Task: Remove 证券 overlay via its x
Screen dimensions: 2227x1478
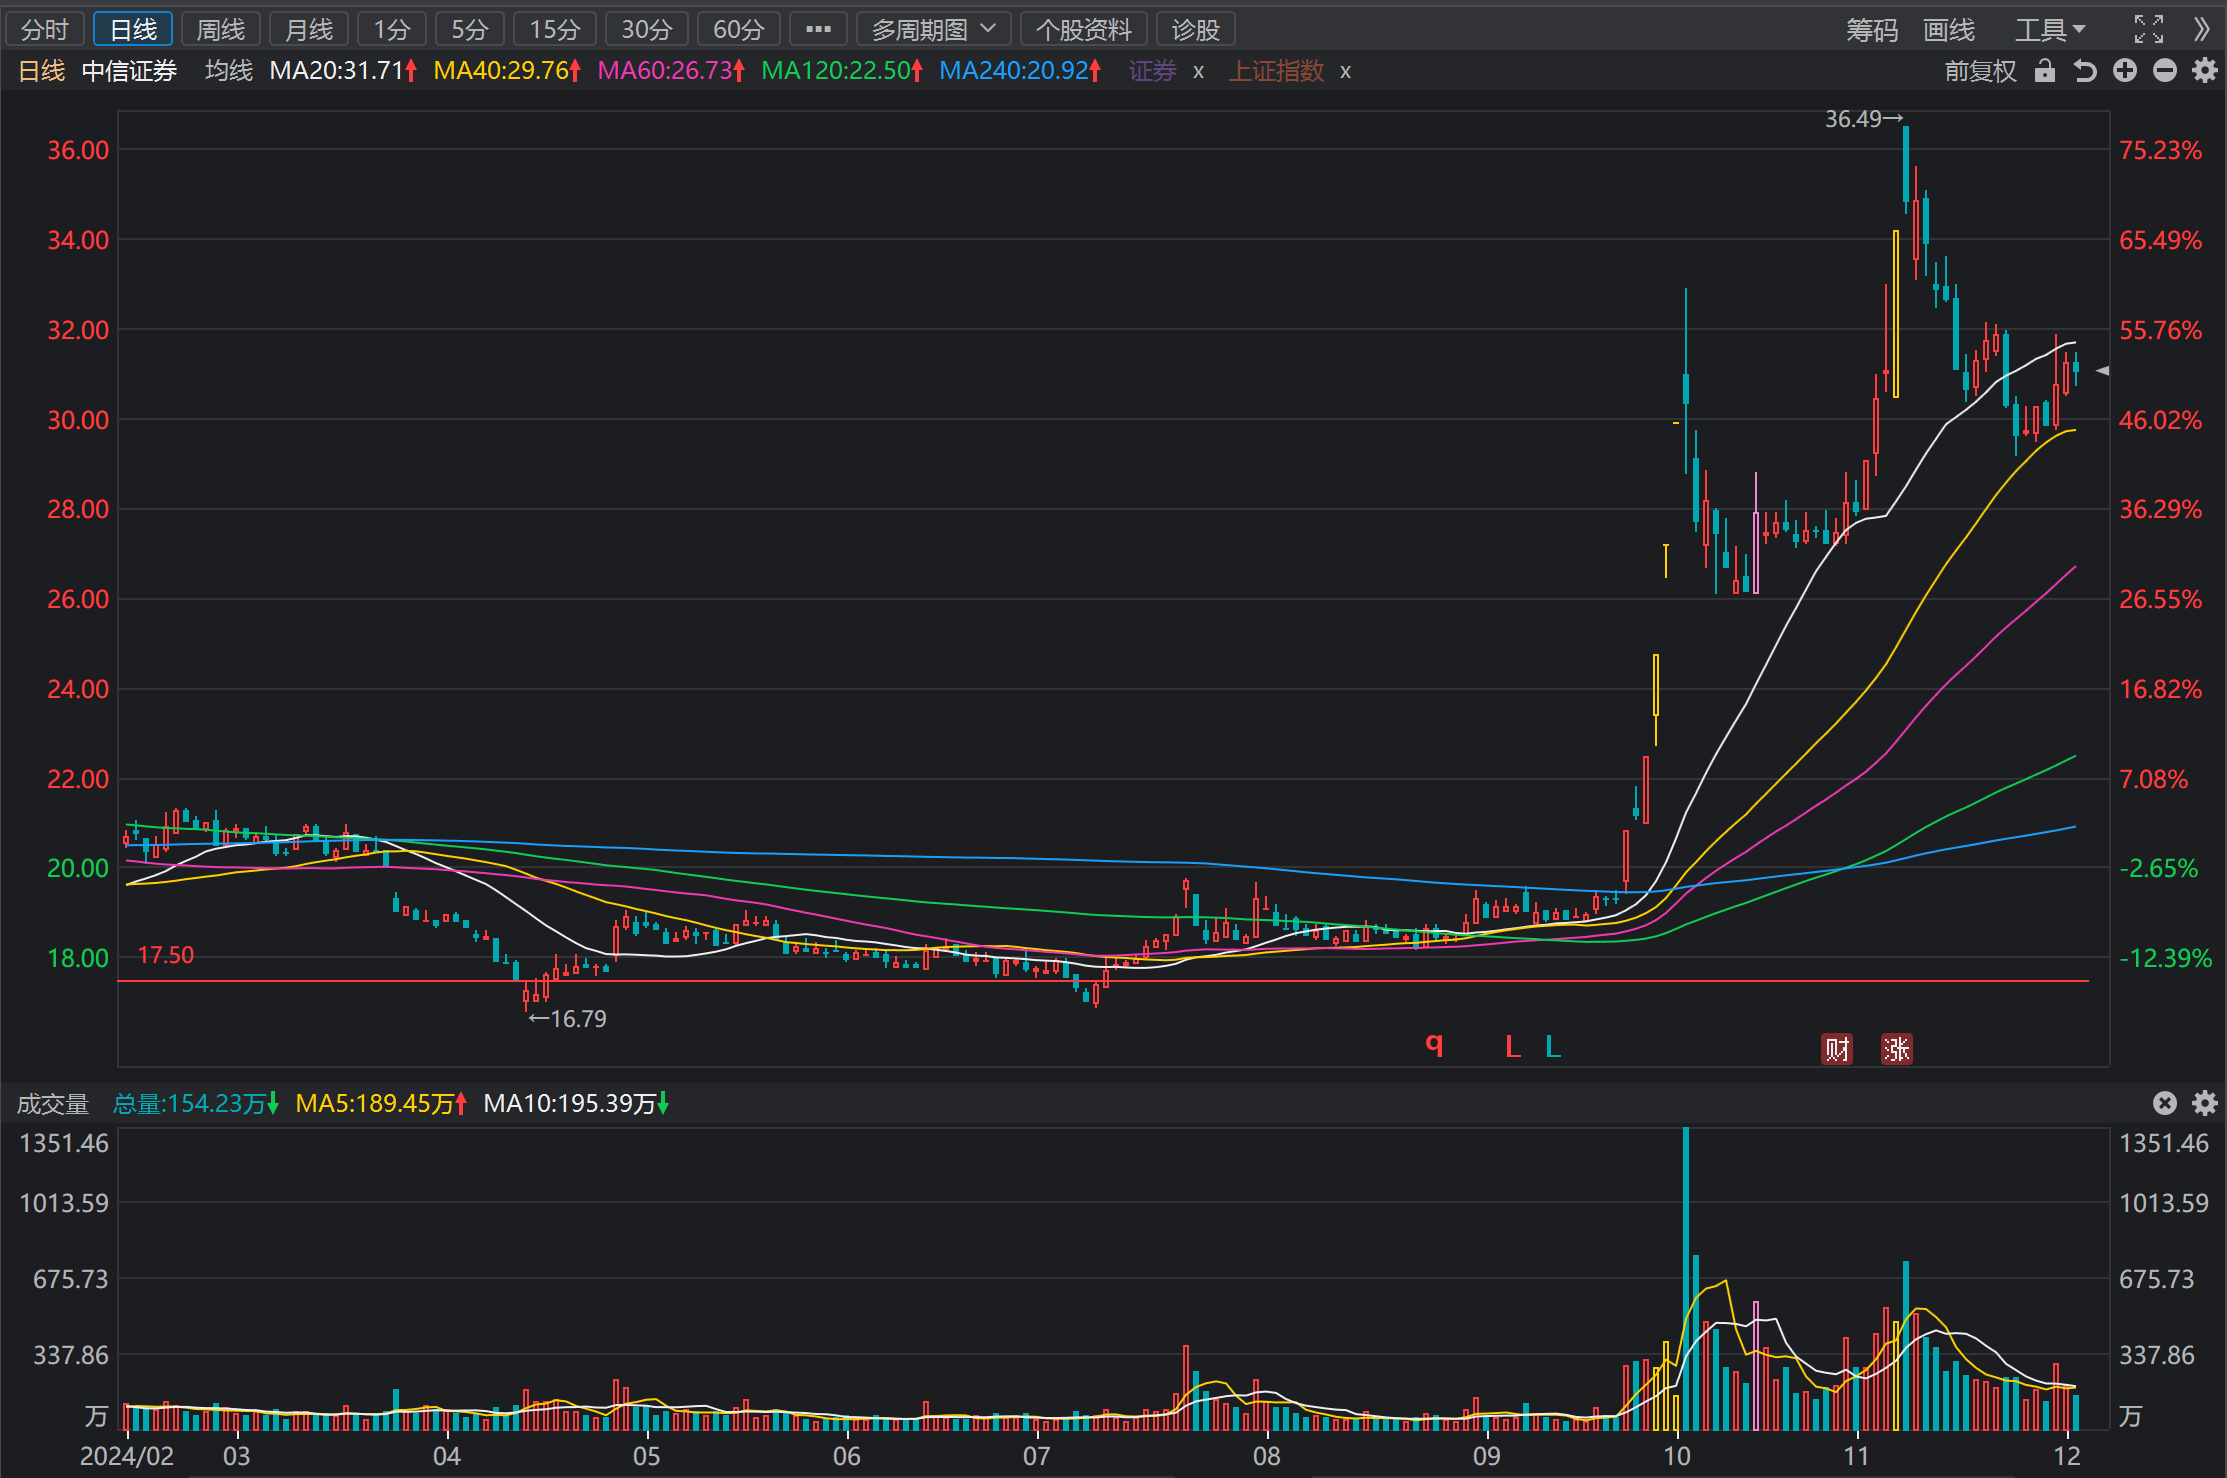Action: click(x=1198, y=72)
